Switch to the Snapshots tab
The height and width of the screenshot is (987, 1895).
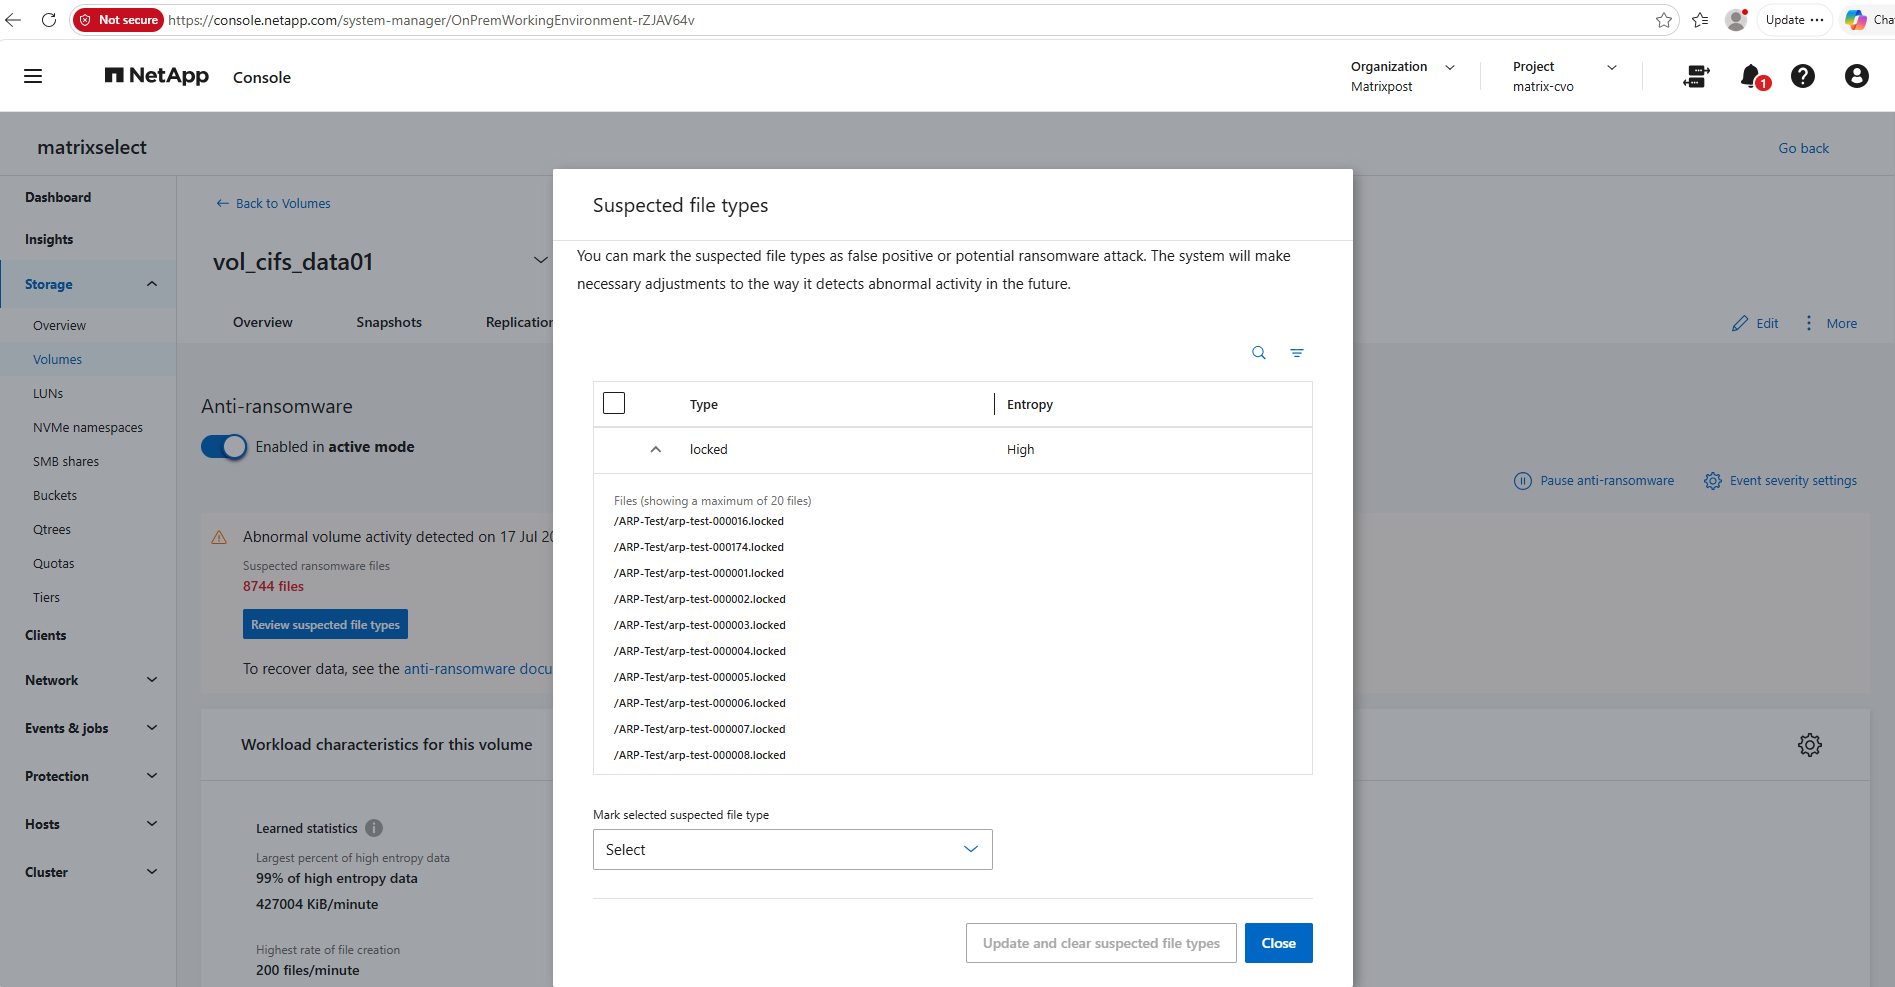(x=389, y=322)
